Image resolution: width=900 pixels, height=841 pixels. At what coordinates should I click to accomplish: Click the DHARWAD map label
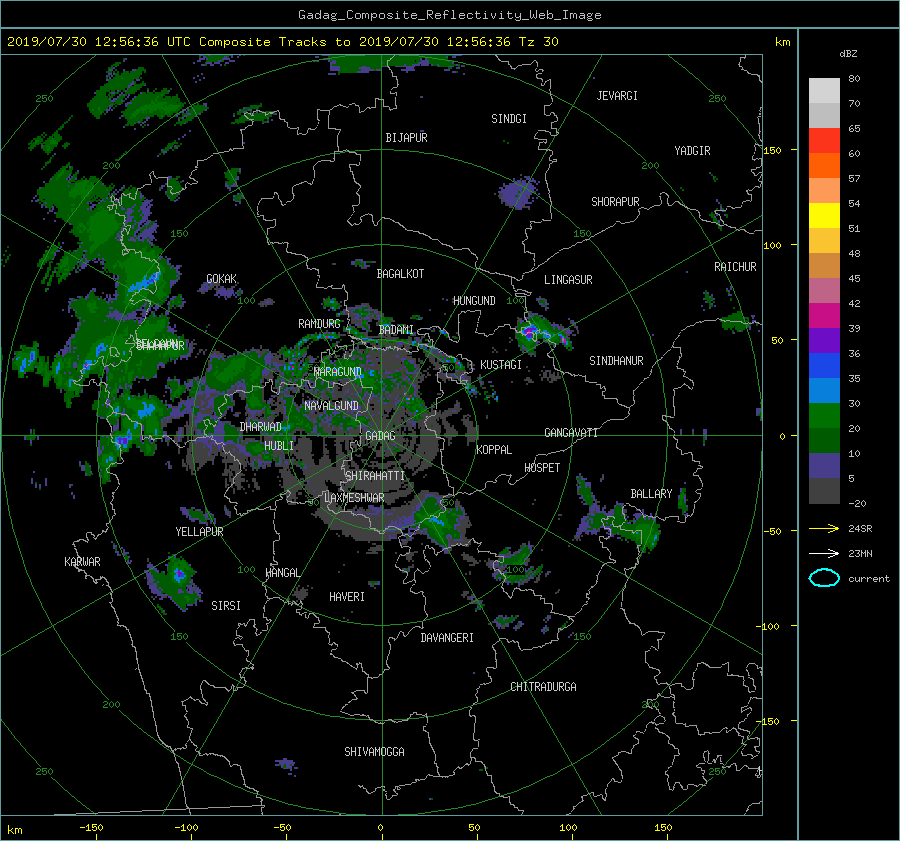click(x=261, y=427)
